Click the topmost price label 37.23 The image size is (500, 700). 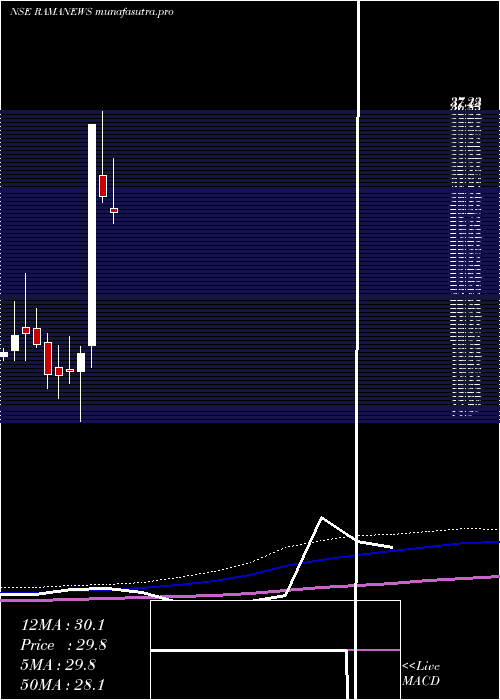[x=465, y=103]
